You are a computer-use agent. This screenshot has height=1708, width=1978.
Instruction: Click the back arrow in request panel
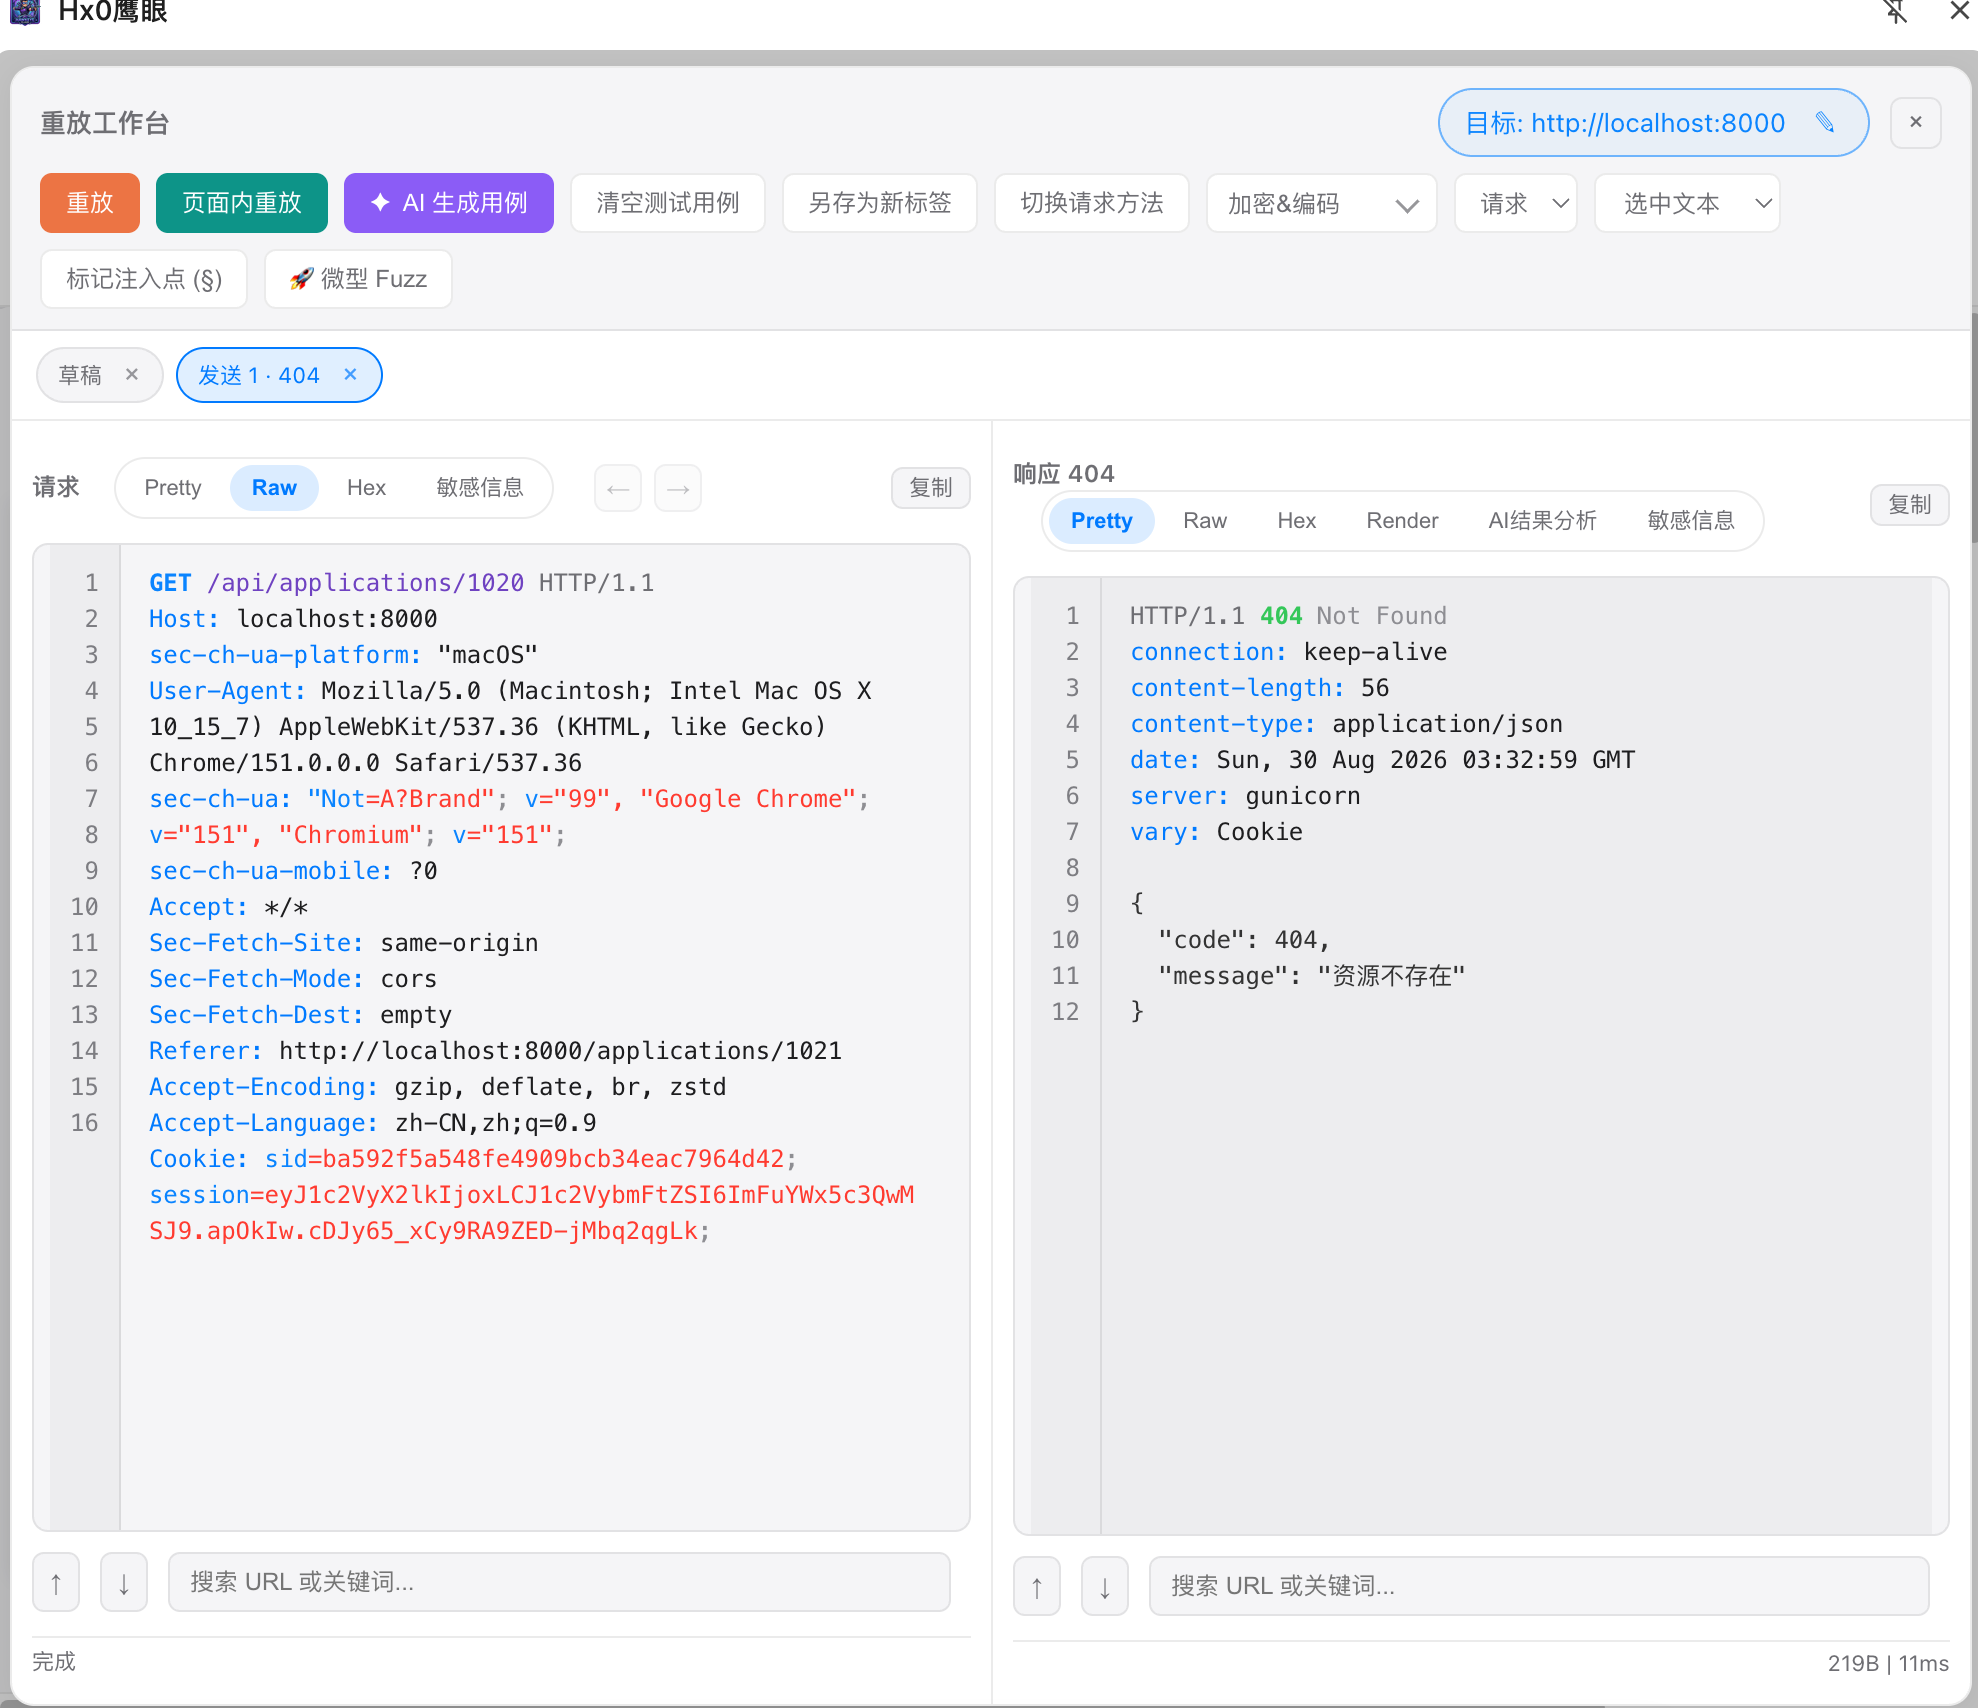coord(618,488)
